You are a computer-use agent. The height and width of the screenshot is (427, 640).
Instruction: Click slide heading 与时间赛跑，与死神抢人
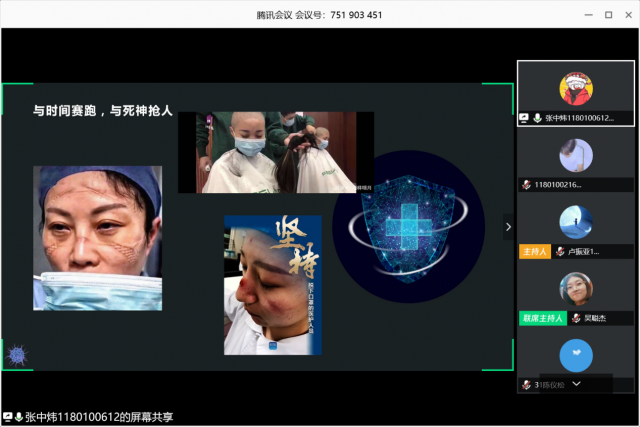[x=103, y=110]
